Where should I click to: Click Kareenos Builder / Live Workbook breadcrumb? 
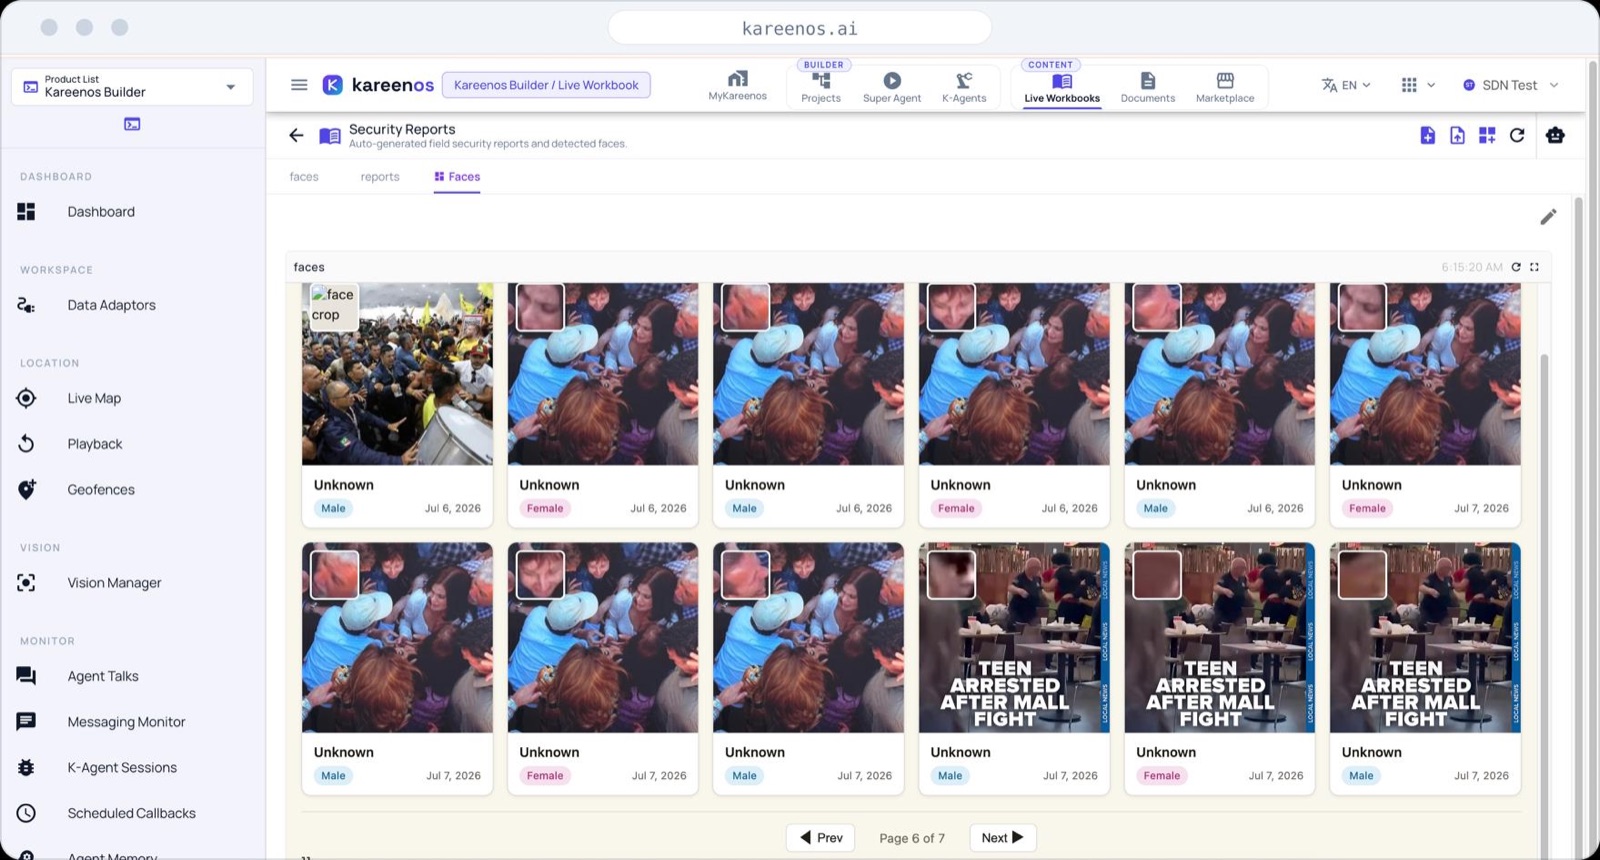point(546,85)
